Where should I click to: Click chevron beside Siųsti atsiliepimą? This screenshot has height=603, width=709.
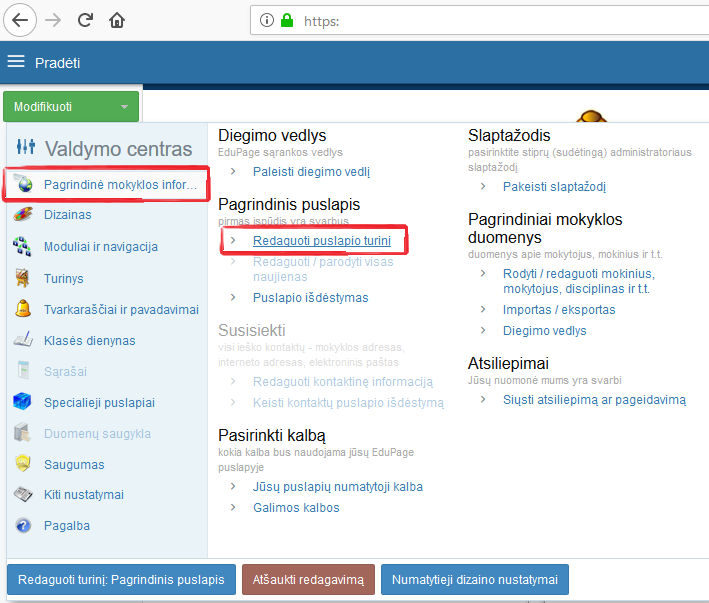pos(483,399)
